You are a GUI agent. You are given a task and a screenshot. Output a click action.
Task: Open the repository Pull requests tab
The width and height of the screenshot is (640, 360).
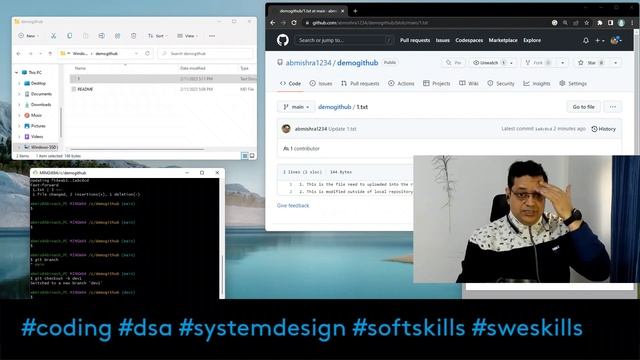pyautogui.click(x=360, y=83)
